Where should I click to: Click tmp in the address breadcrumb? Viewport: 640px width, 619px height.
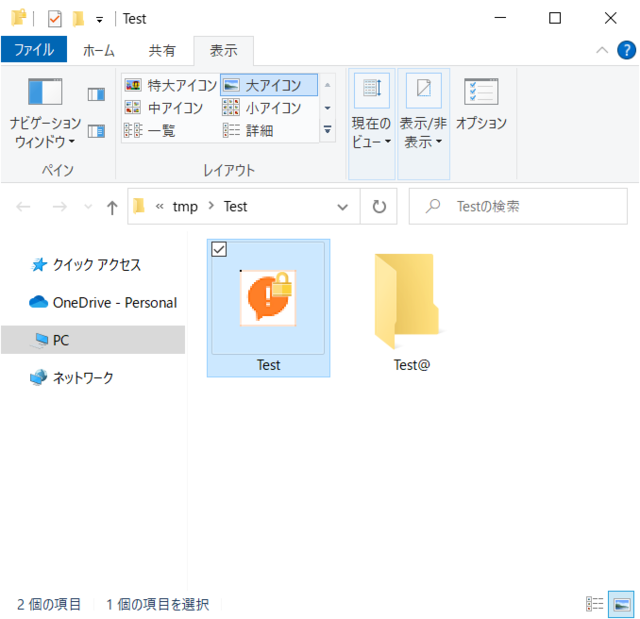[x=185, y=206]
